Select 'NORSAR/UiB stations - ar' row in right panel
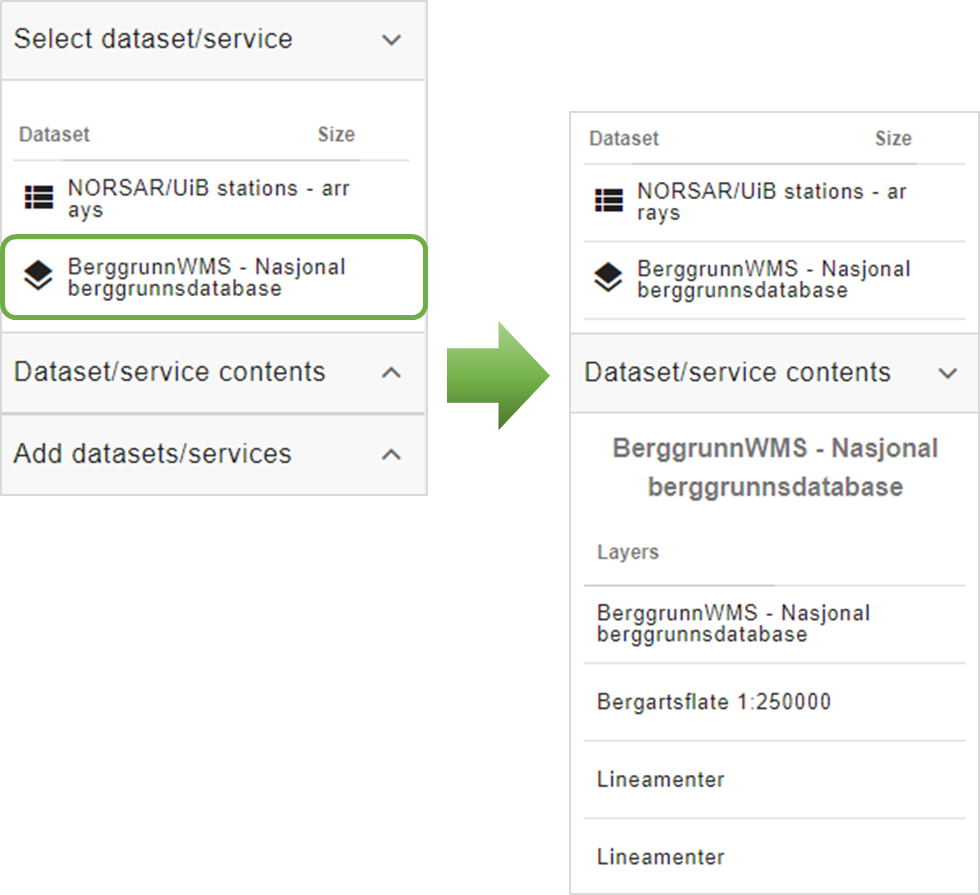The height and width of the screenshot is (895, 980). click(x=774, y=202)
